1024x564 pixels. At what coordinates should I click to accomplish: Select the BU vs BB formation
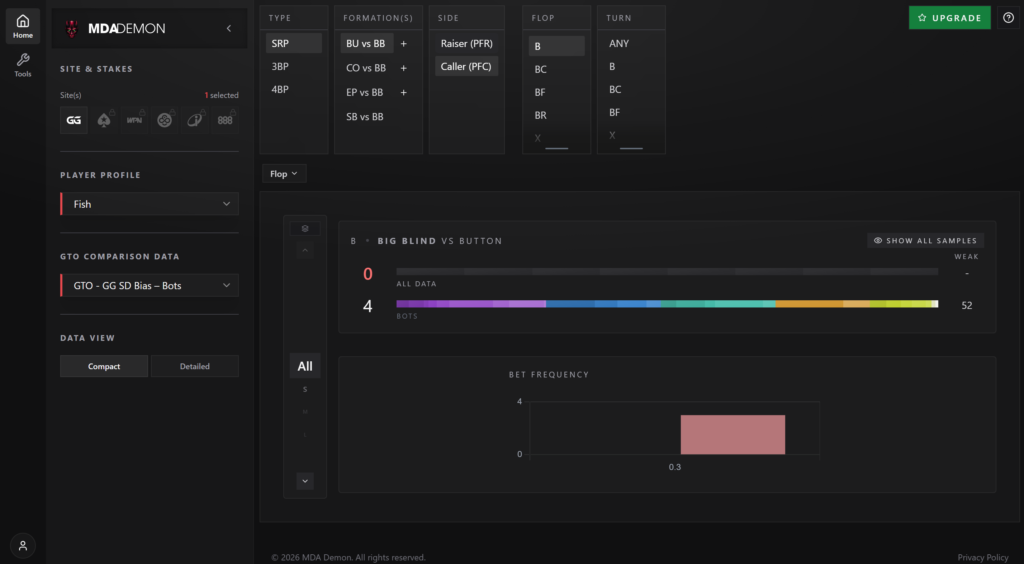point(366,44)
